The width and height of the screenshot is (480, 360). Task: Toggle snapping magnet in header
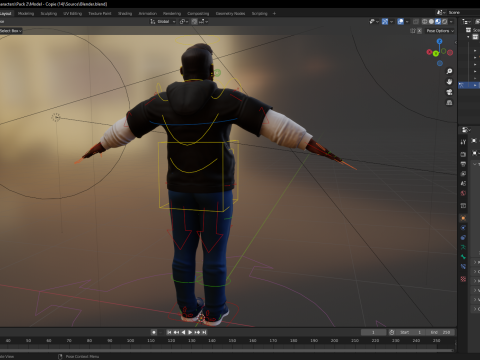pyautogui.click(x=194, y=22)
